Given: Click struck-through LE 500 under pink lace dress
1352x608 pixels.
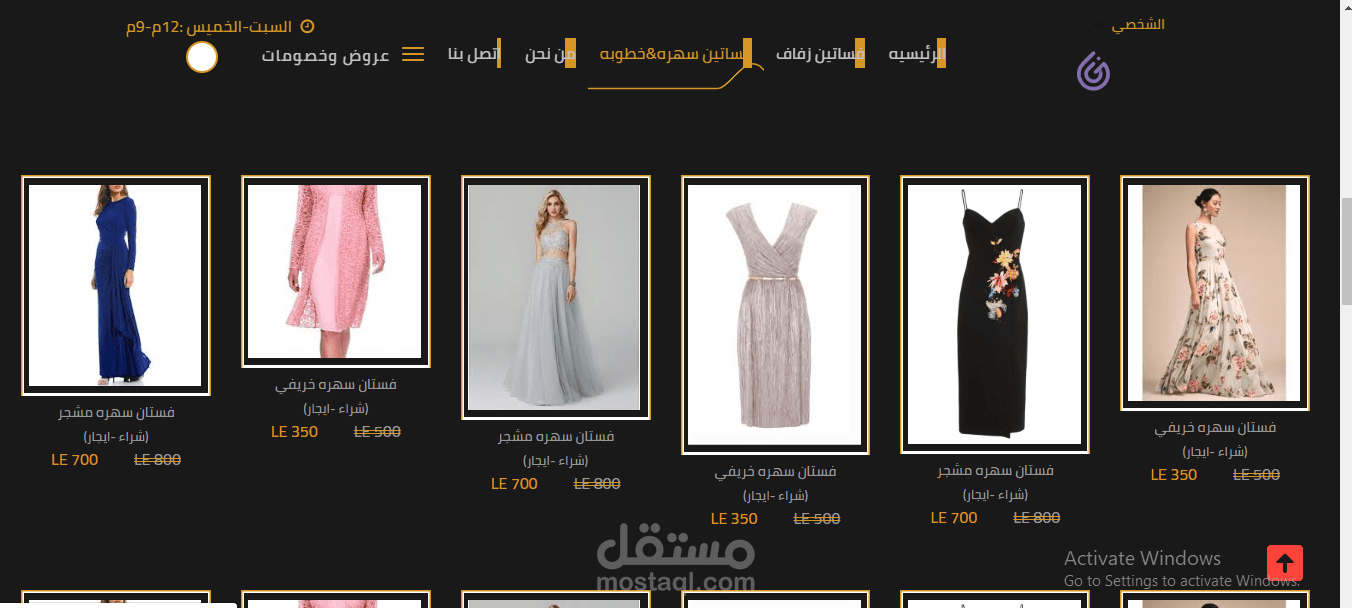Looking at the screenshot, I should coord(377,432).
